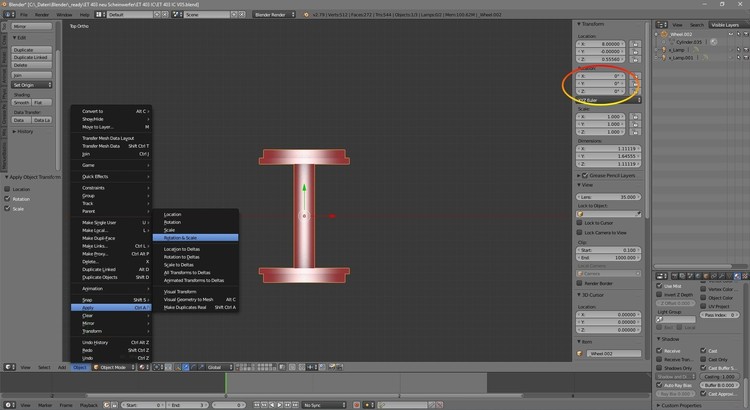The height and width of the screenshot is (410, 750).
Task: Collapse the 3D Cursor panel
Action: pos(579,295)
